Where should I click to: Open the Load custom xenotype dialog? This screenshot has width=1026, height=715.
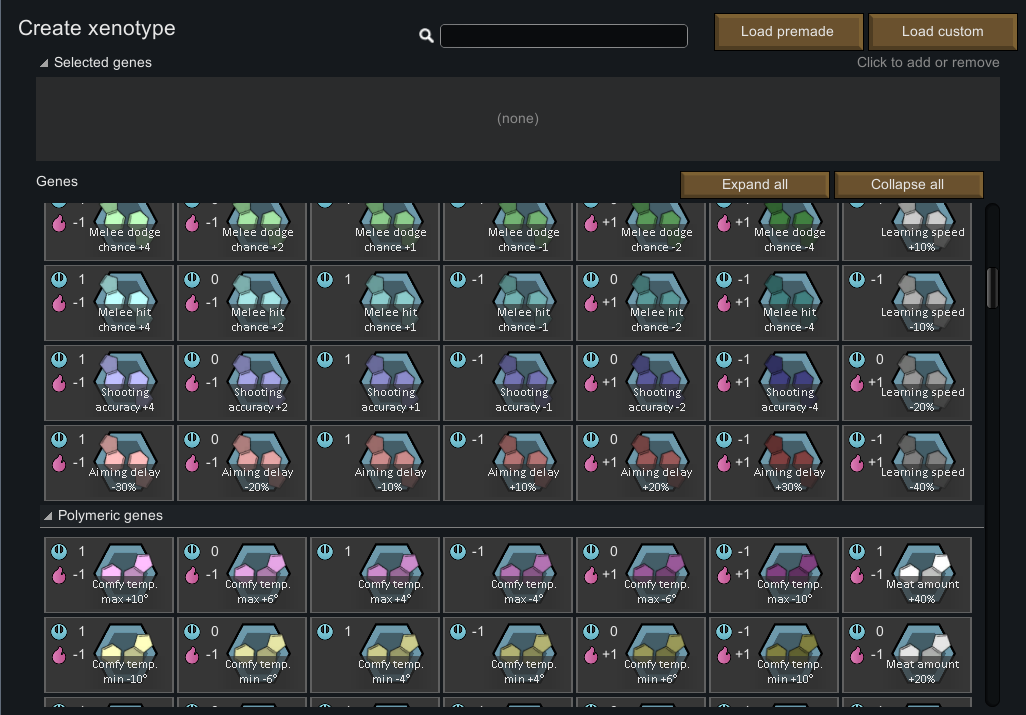[942, 31]
